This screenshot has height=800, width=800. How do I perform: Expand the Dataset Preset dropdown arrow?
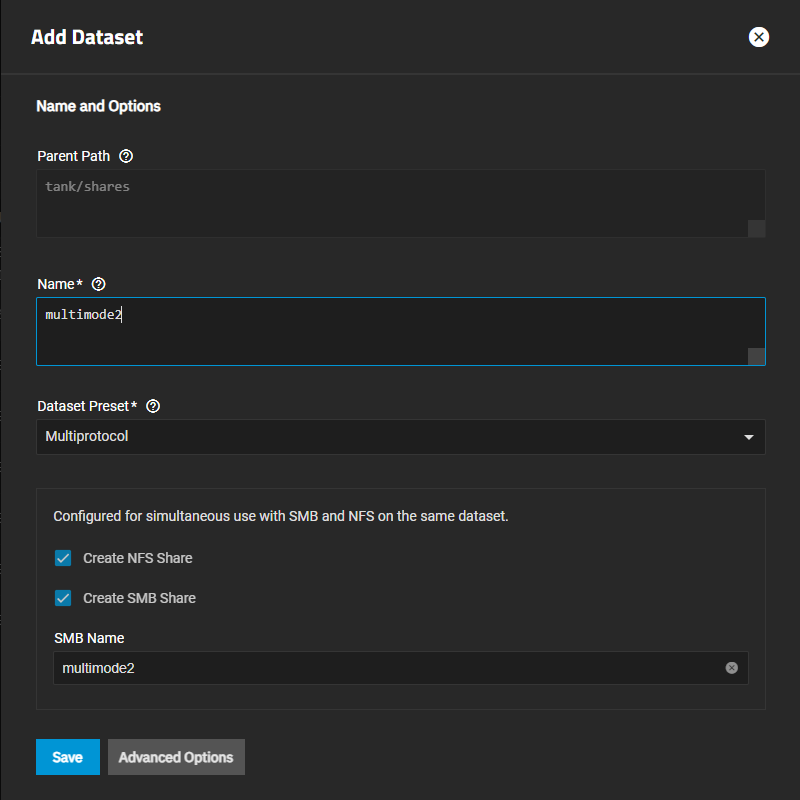pyautogui.click(x=748, y=437)
